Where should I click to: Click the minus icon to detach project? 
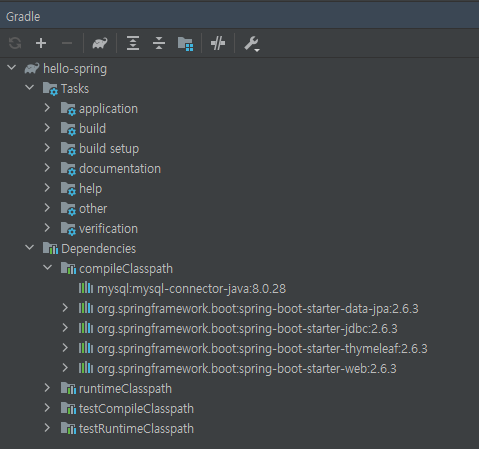pyautogui.click(x=67, y=43)
